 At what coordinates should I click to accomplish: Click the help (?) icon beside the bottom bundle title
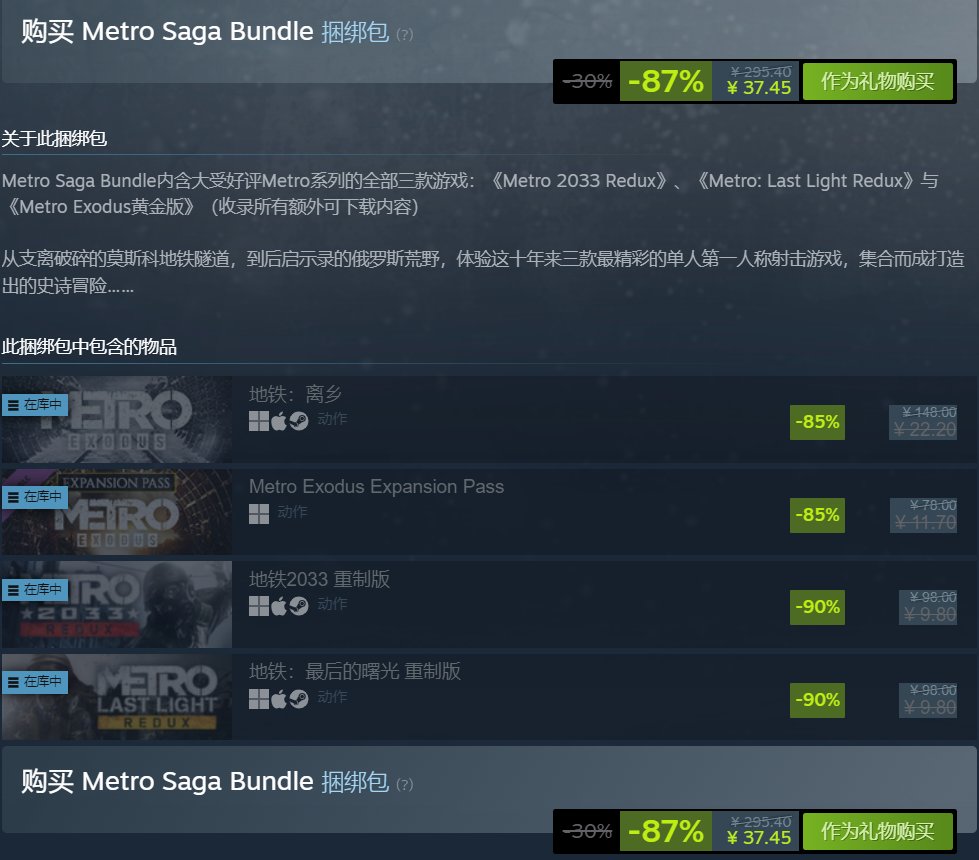404,784
